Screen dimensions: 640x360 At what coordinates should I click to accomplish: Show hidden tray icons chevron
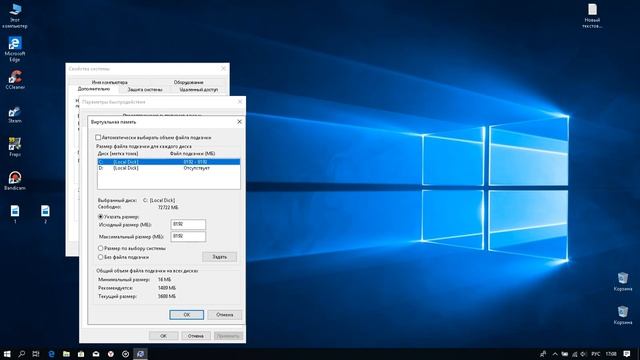pos(555,354)
